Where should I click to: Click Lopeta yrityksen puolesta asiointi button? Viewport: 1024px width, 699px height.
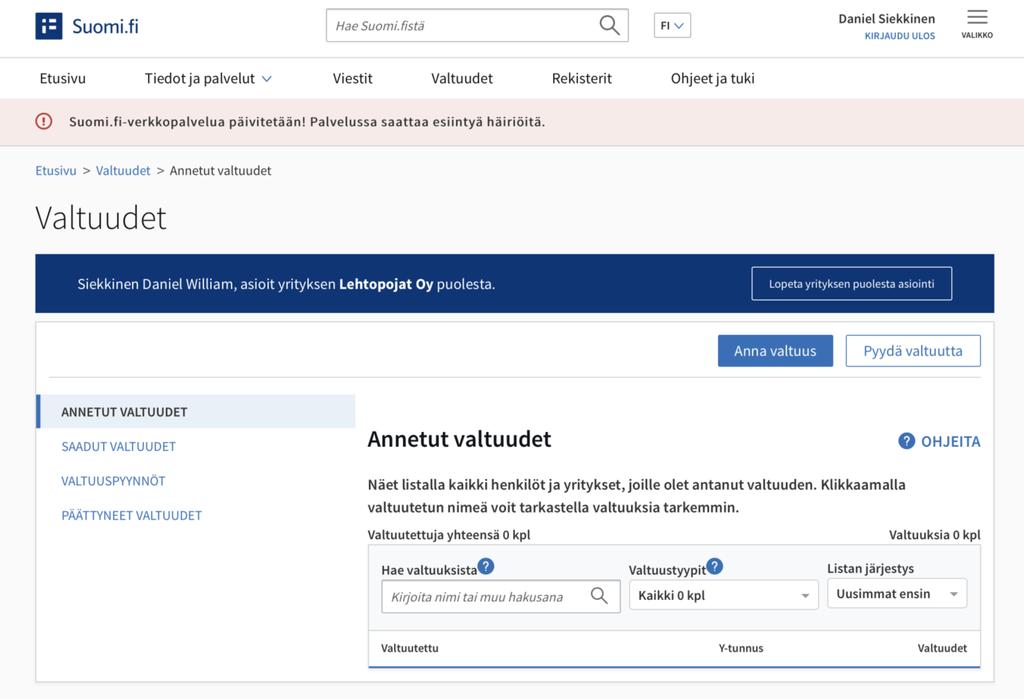852,284
